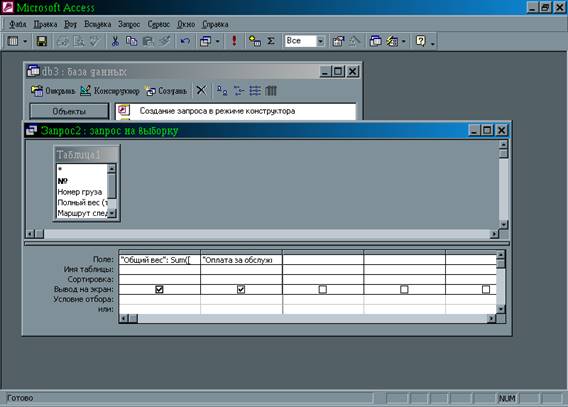Expand the view mode dropdown arrow
568x407 pixels.
(x=25, y=41)
